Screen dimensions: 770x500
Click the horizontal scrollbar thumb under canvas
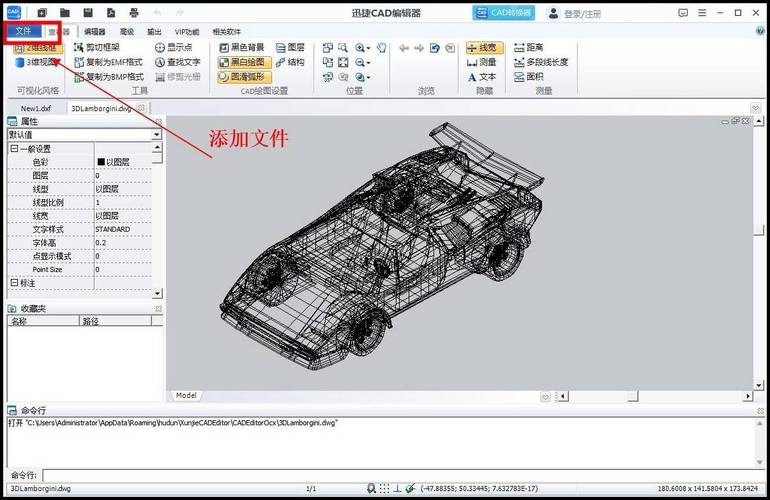(x=633, y=396)
